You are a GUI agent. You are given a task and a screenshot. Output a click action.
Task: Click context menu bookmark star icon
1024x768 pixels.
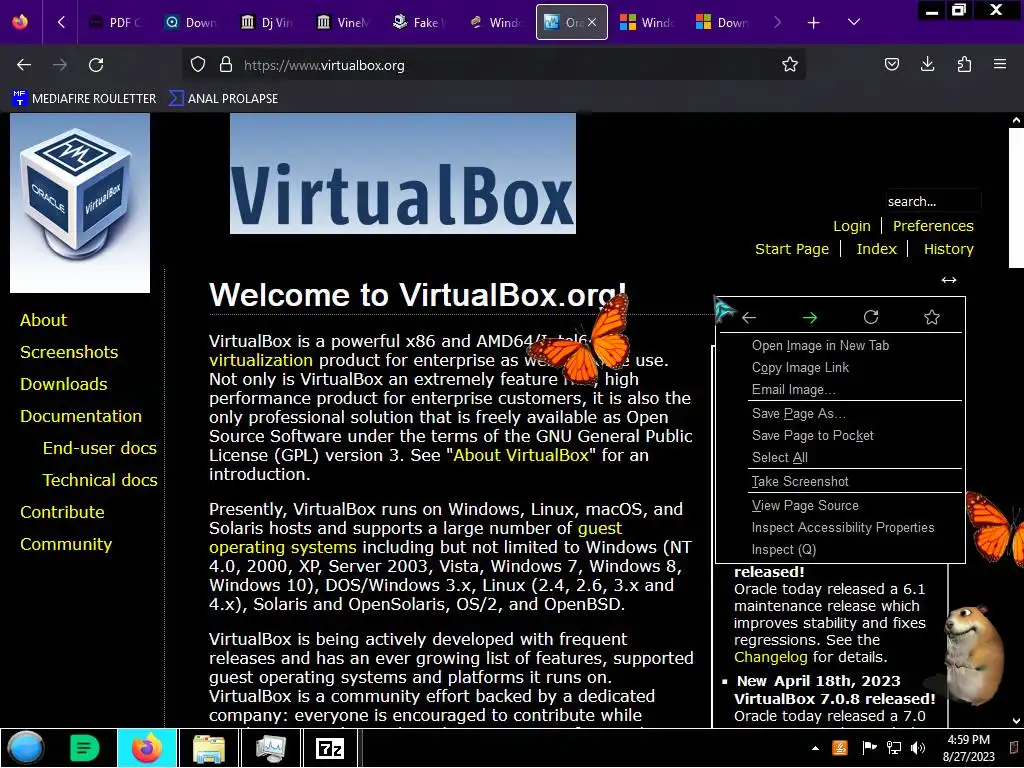(932, 317)
